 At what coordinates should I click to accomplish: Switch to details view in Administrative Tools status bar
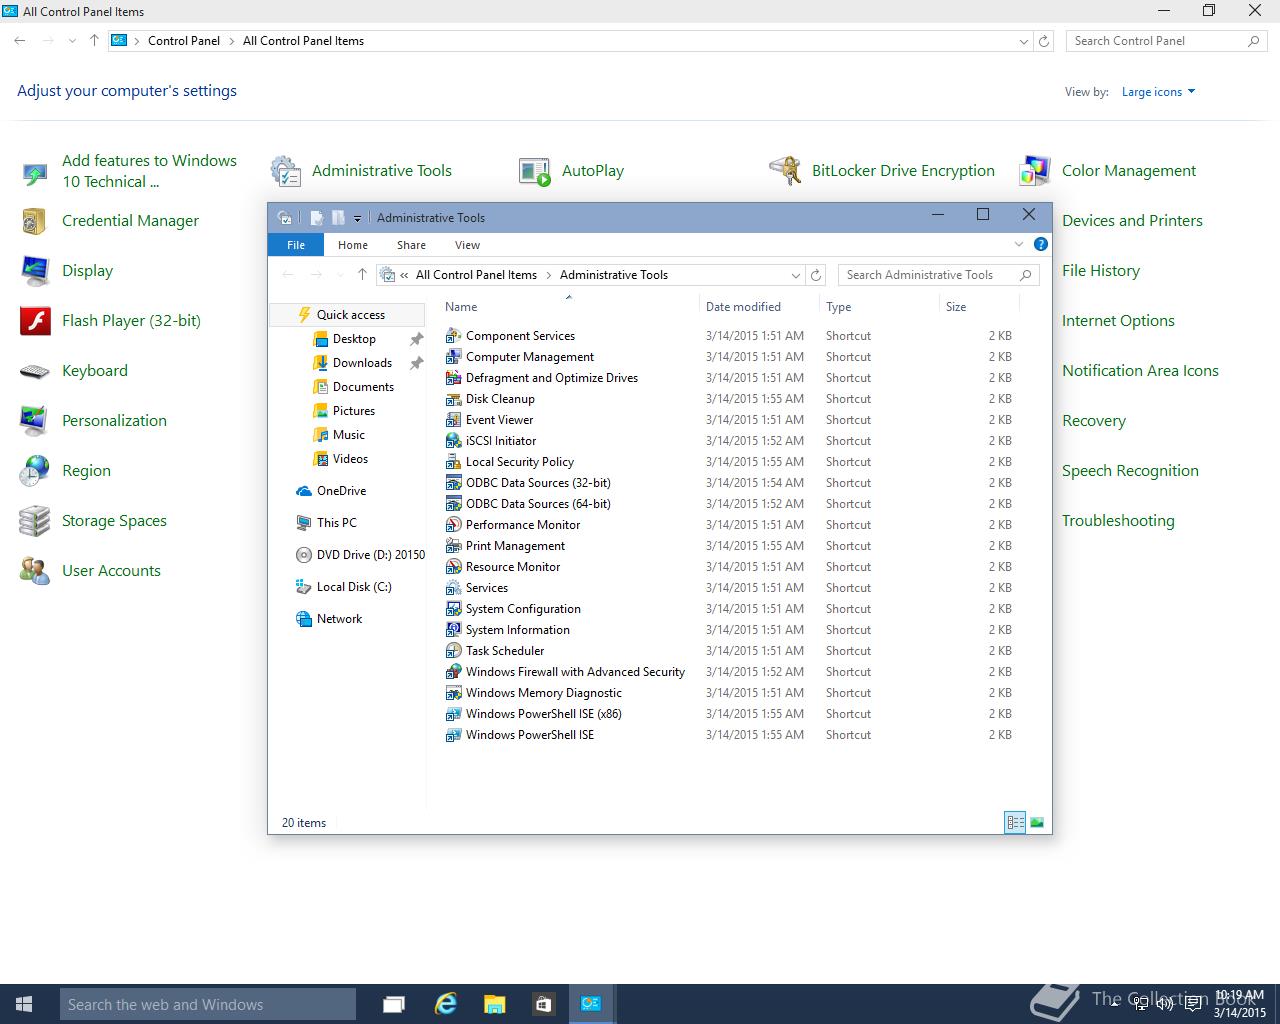click(x=1015, y=823)
